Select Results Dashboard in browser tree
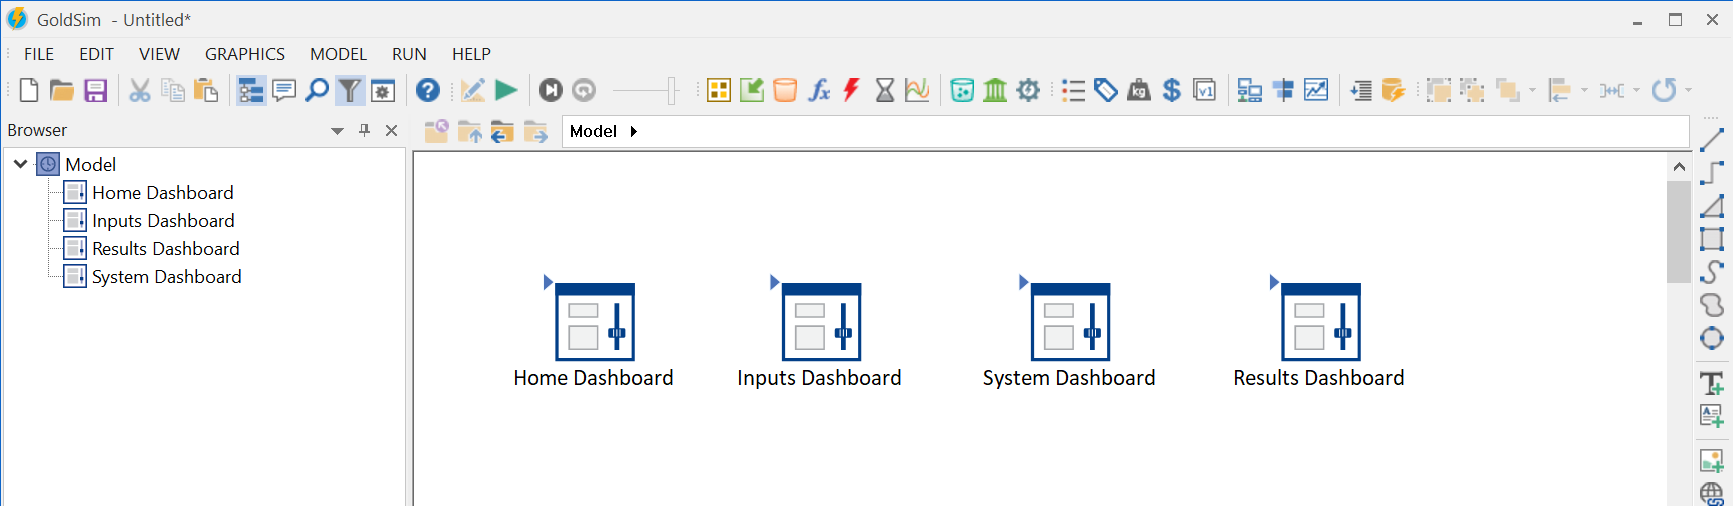This screenshot has width=1733, height=506. (x=166, y=249)
